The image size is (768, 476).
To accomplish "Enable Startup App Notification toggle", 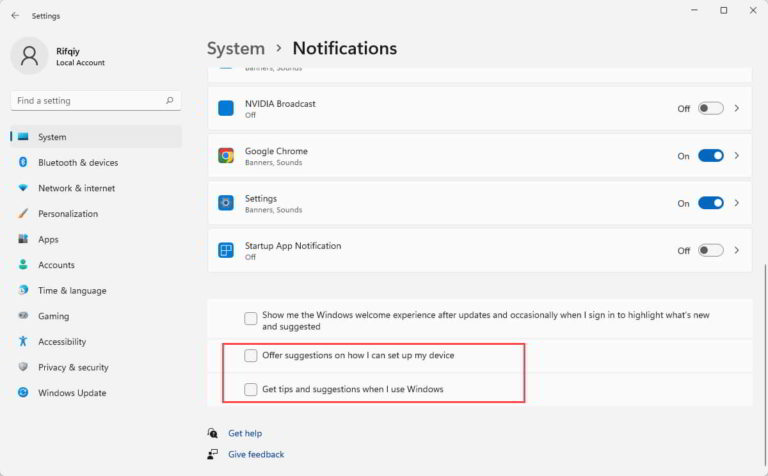I will [711, 250].
